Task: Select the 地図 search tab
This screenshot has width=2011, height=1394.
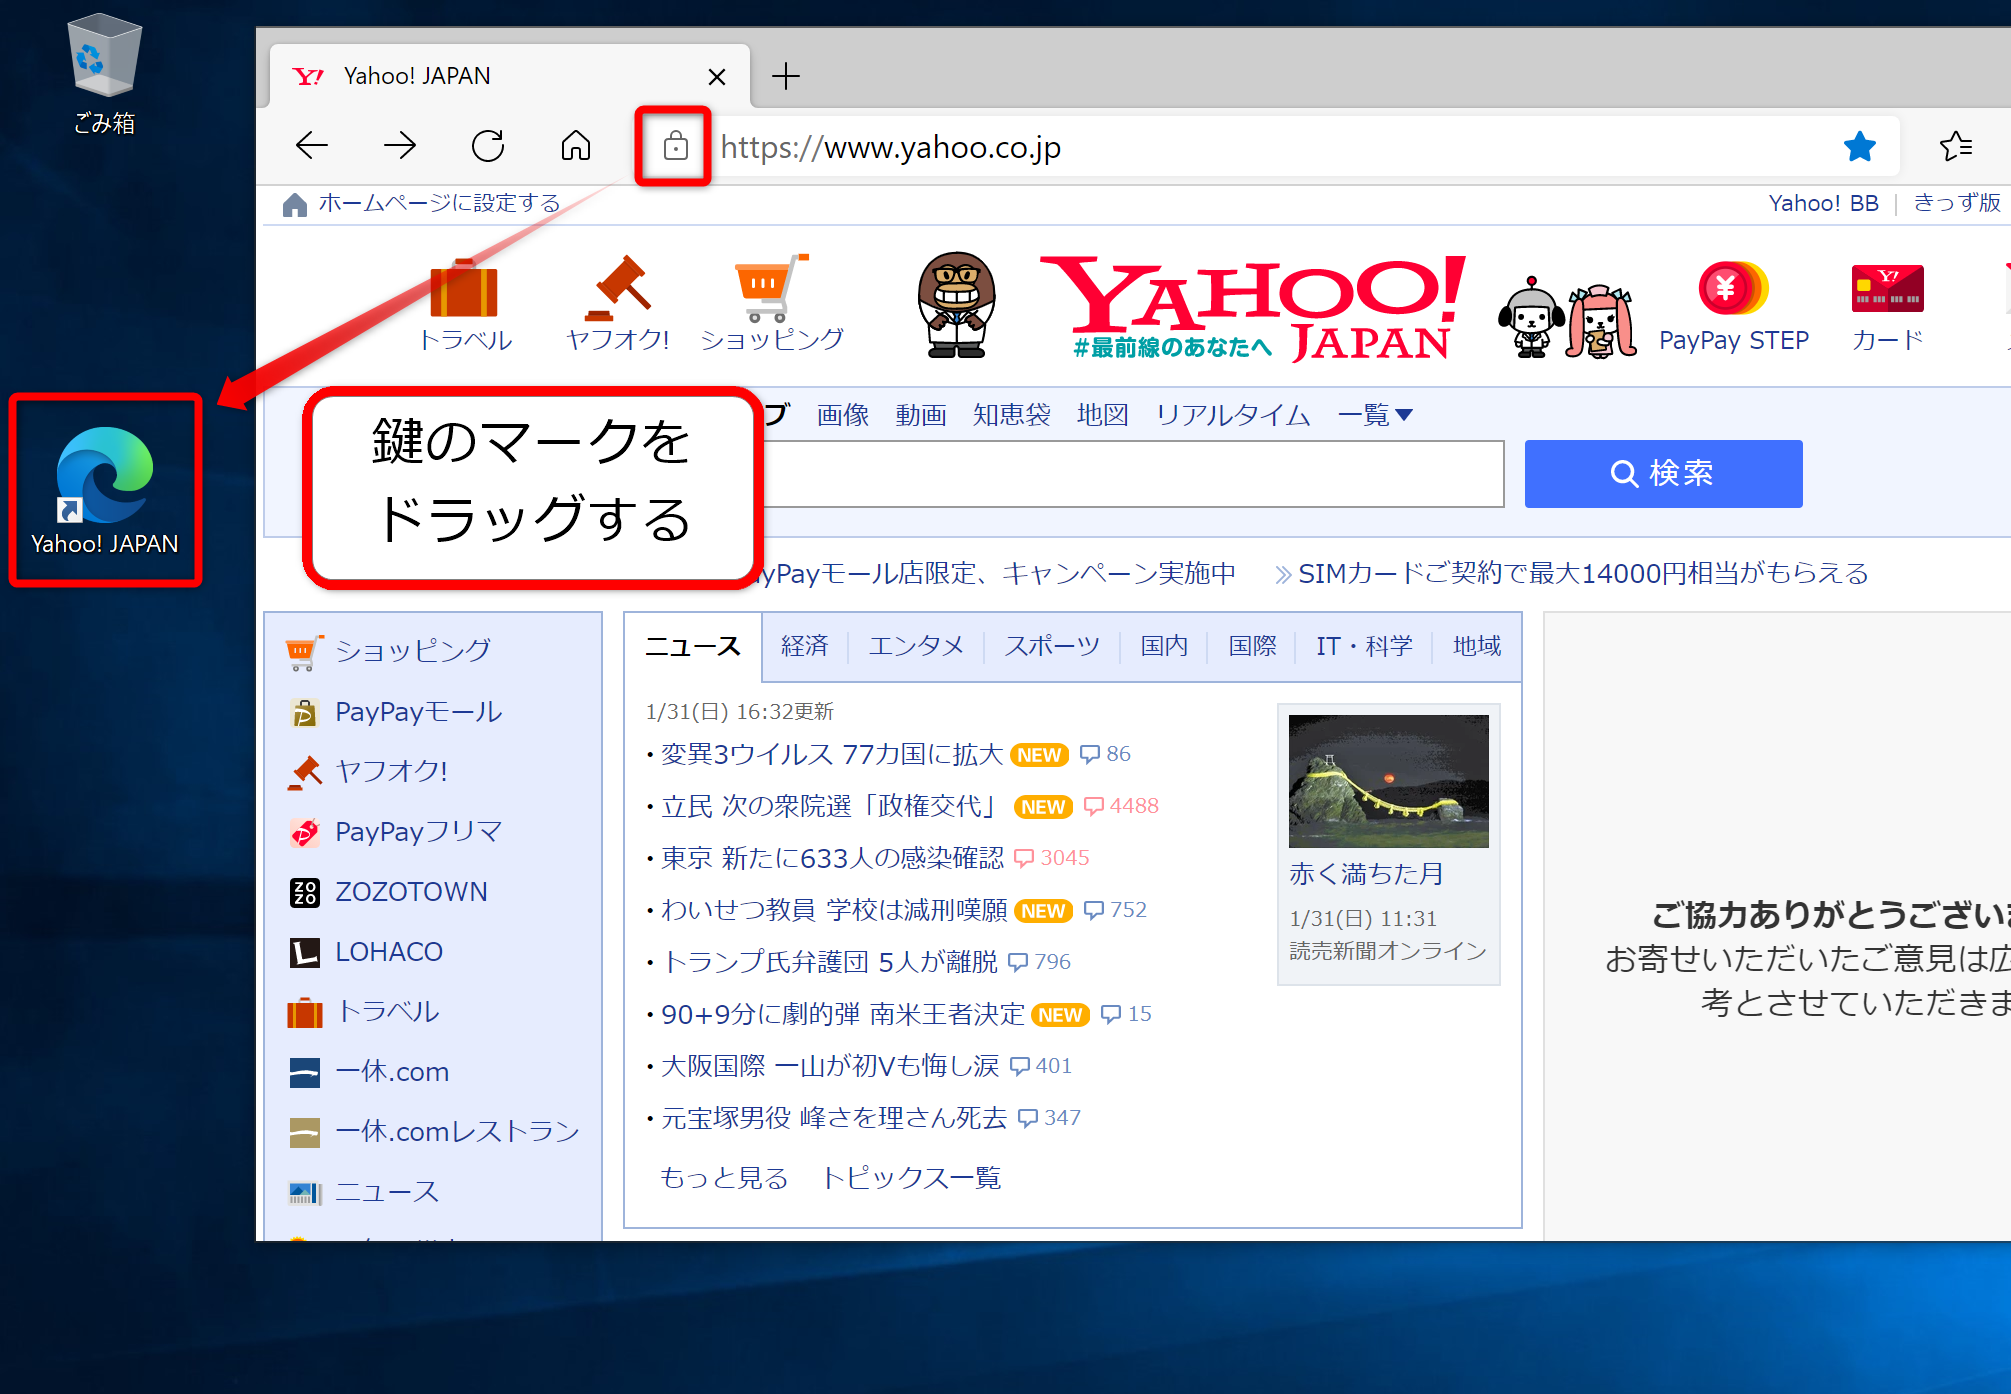Action: [1103, 415]
